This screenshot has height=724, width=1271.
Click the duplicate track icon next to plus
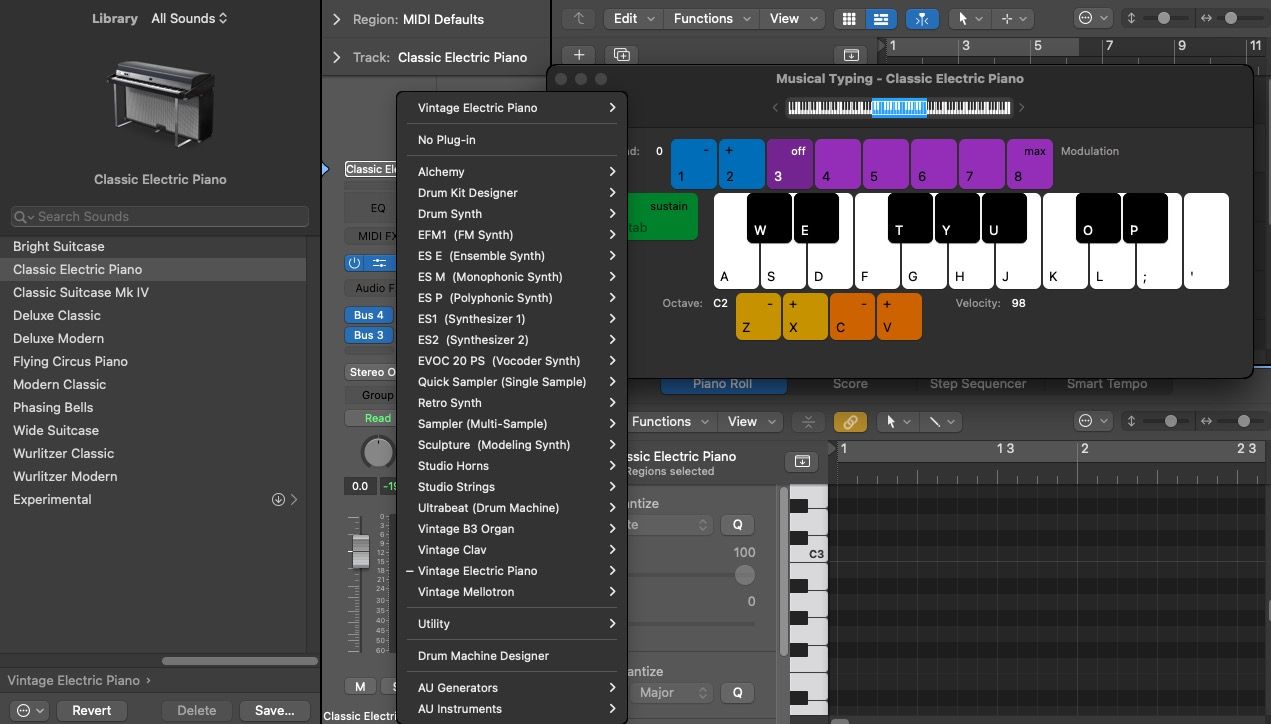(x=621, y=54)
